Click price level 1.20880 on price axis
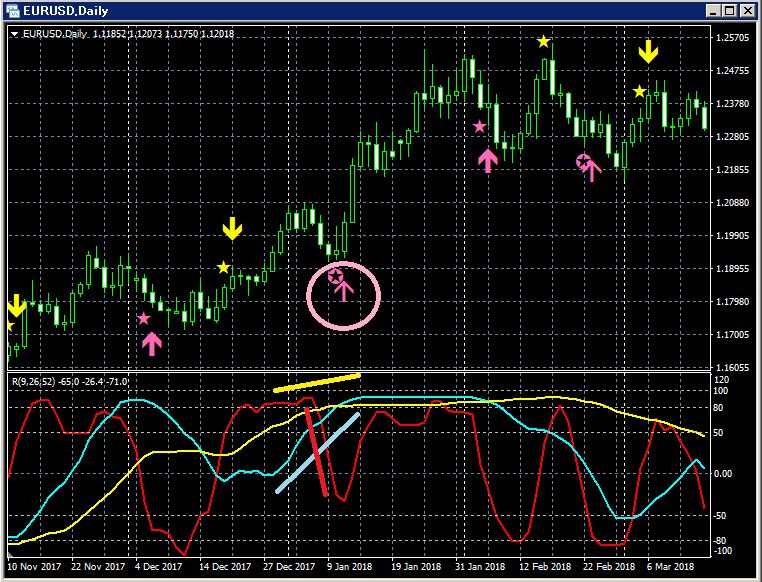This screenshot has width=762, height=582. [x=733, y=203]
